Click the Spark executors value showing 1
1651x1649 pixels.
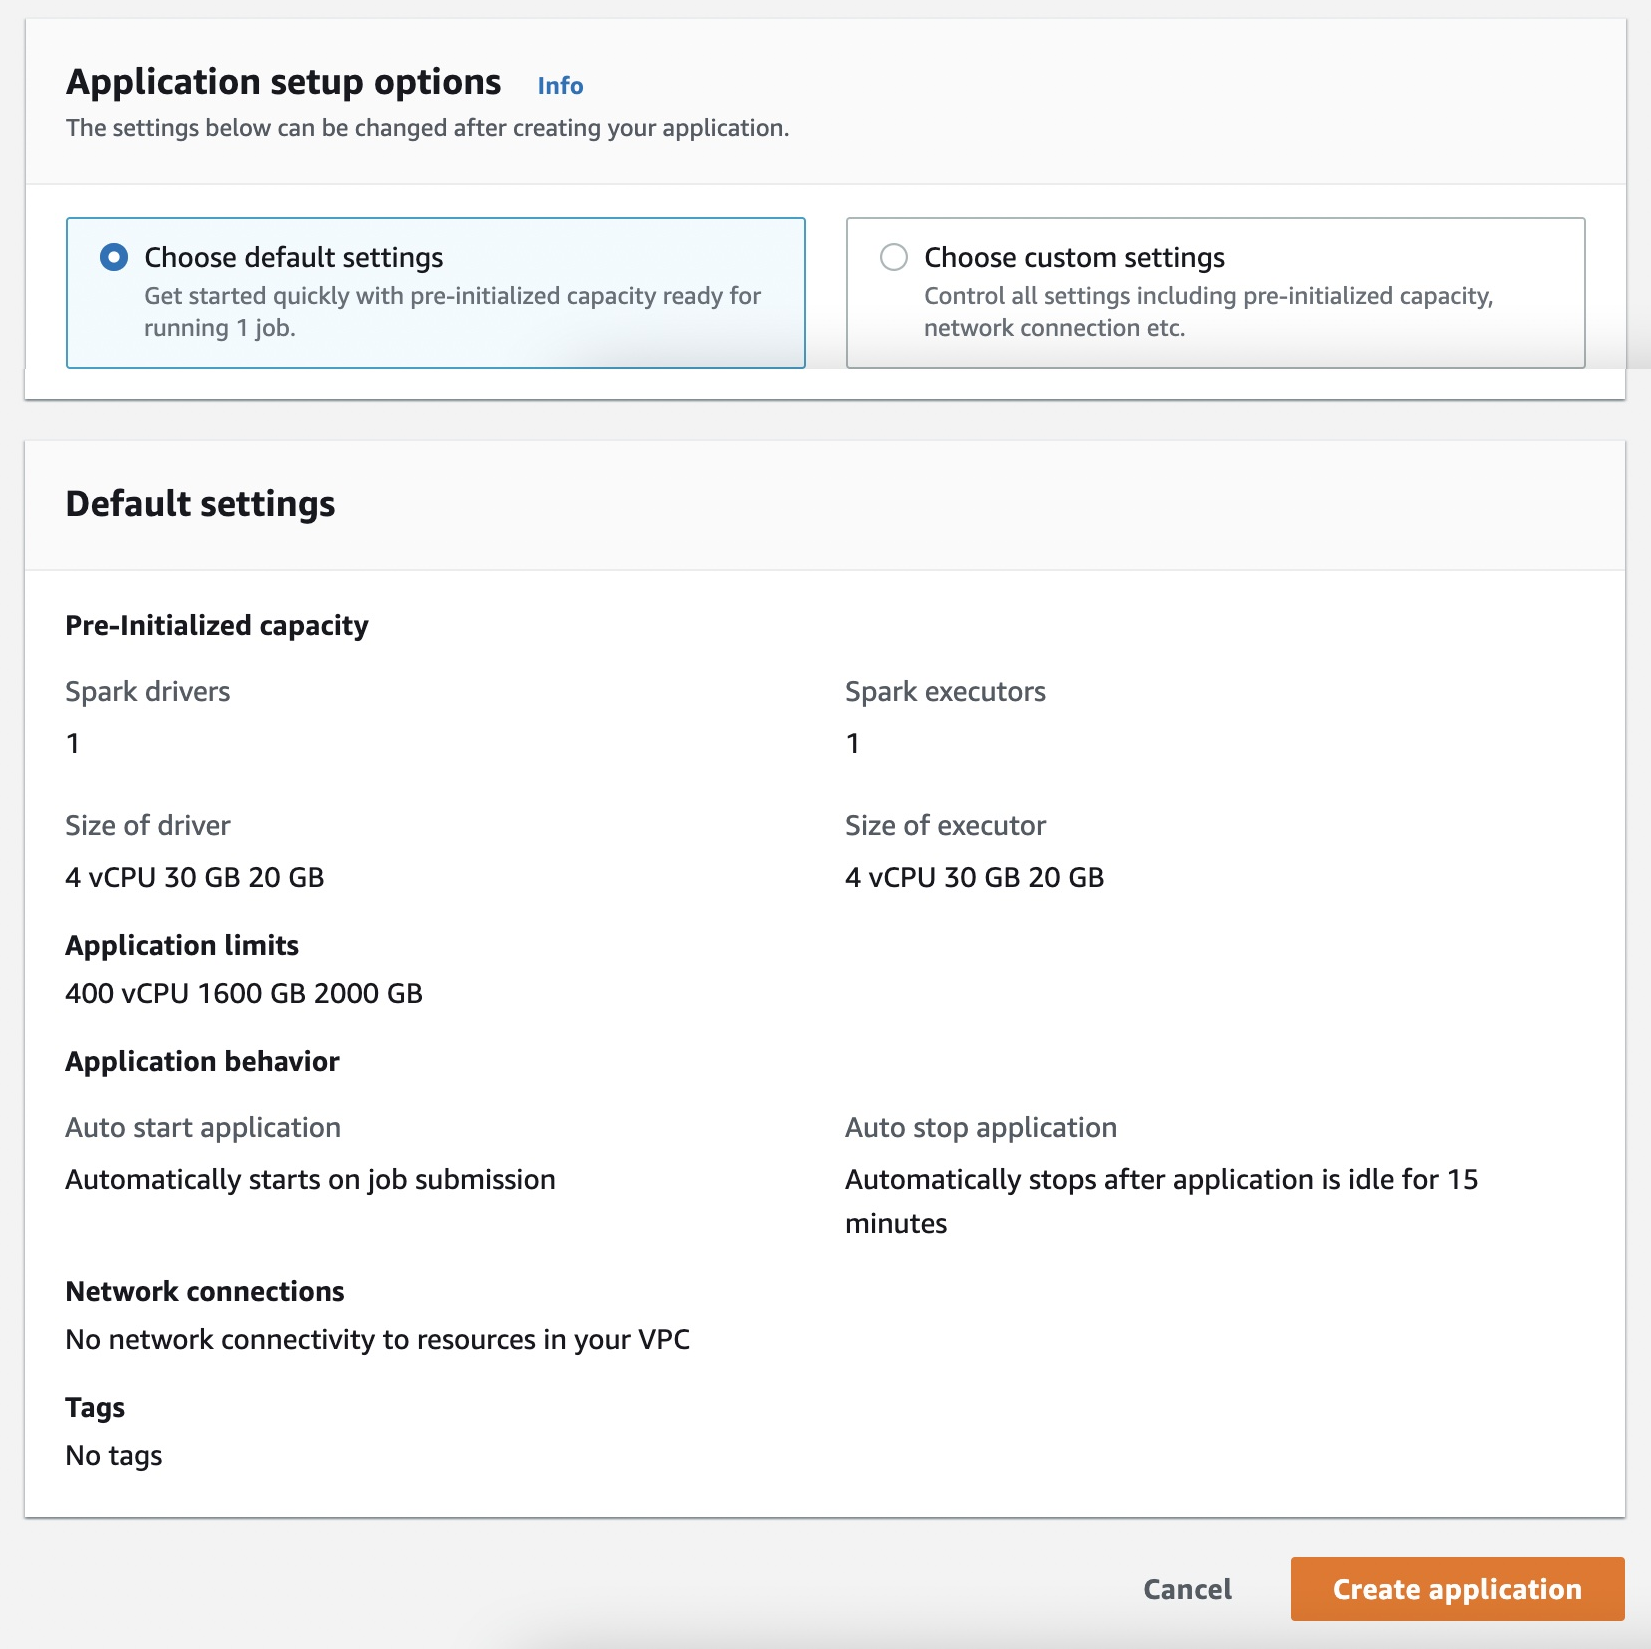click(851, 742)
